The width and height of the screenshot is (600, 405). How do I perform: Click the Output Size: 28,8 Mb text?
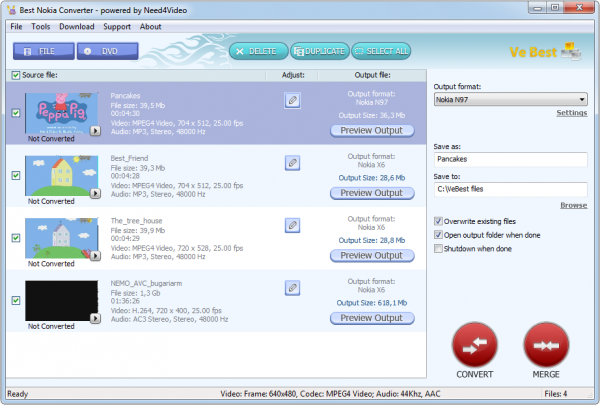click(x=372, y=240)
